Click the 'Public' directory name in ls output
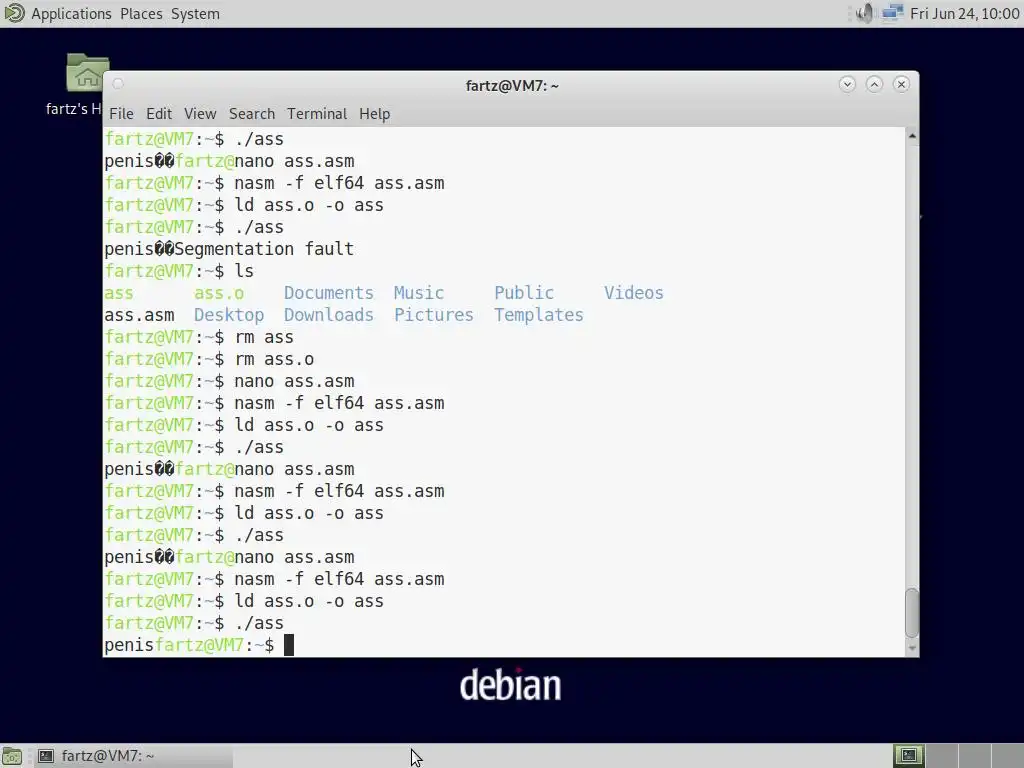The width and height of the screenshot is (1024, 768). click(x=524, y=293)
